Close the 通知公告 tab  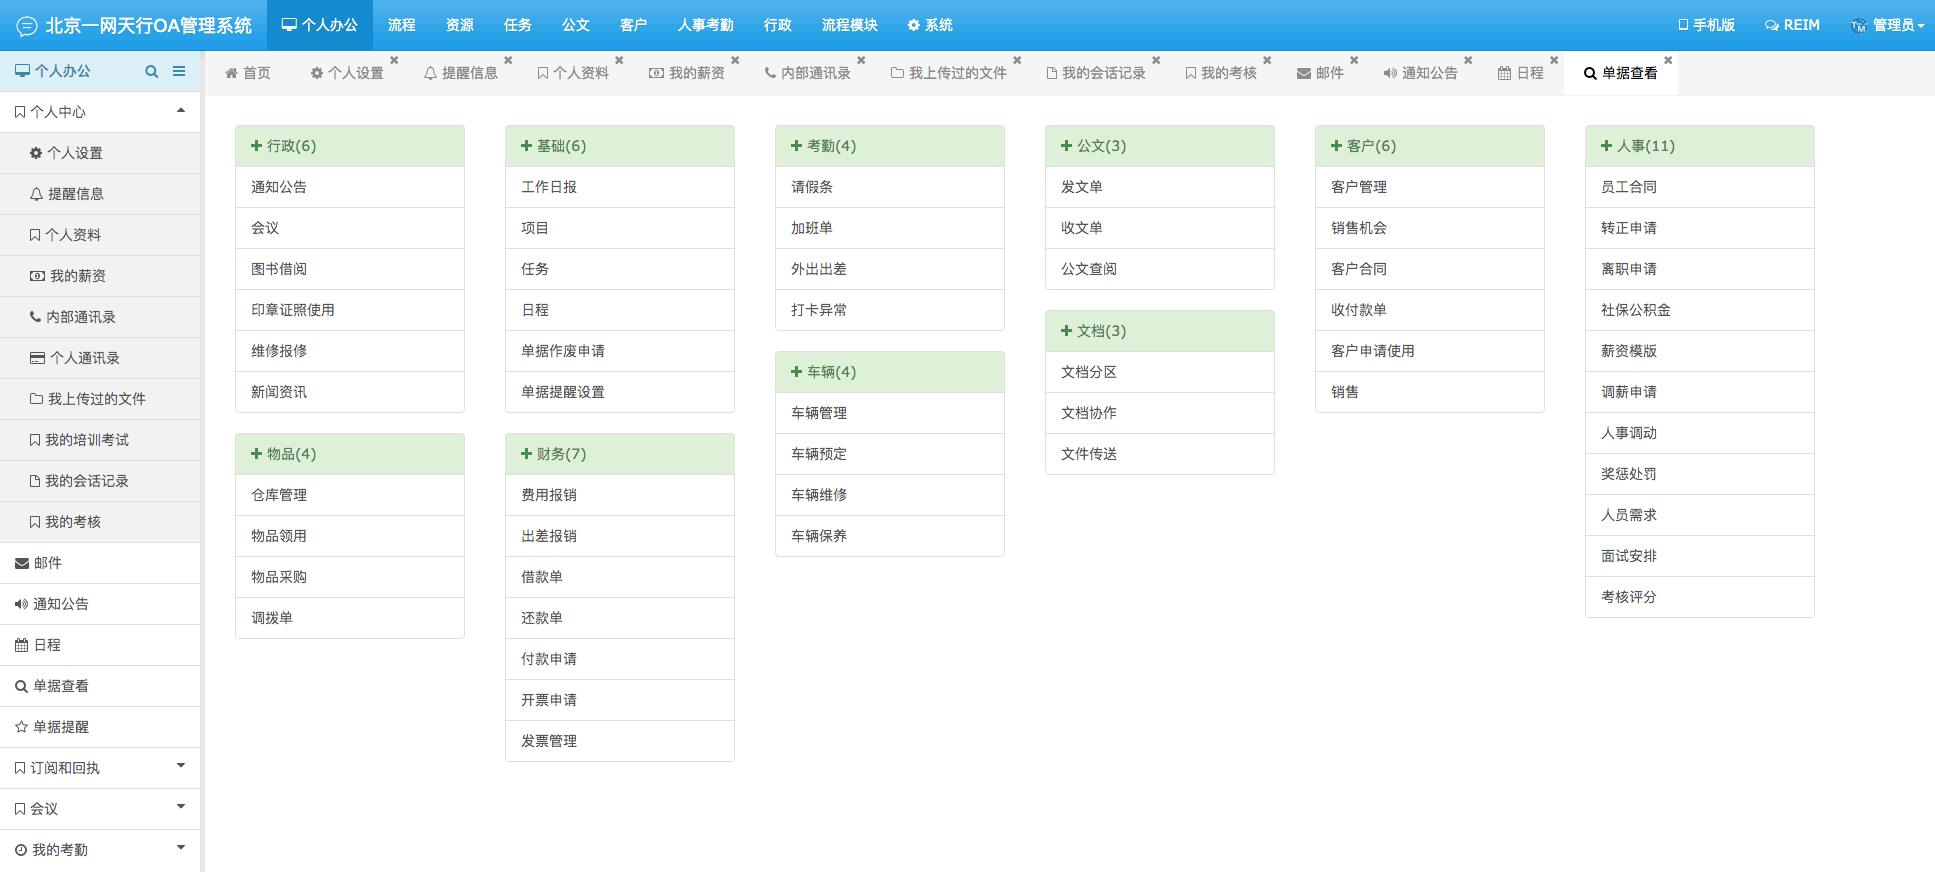(x=1468, y=61)
